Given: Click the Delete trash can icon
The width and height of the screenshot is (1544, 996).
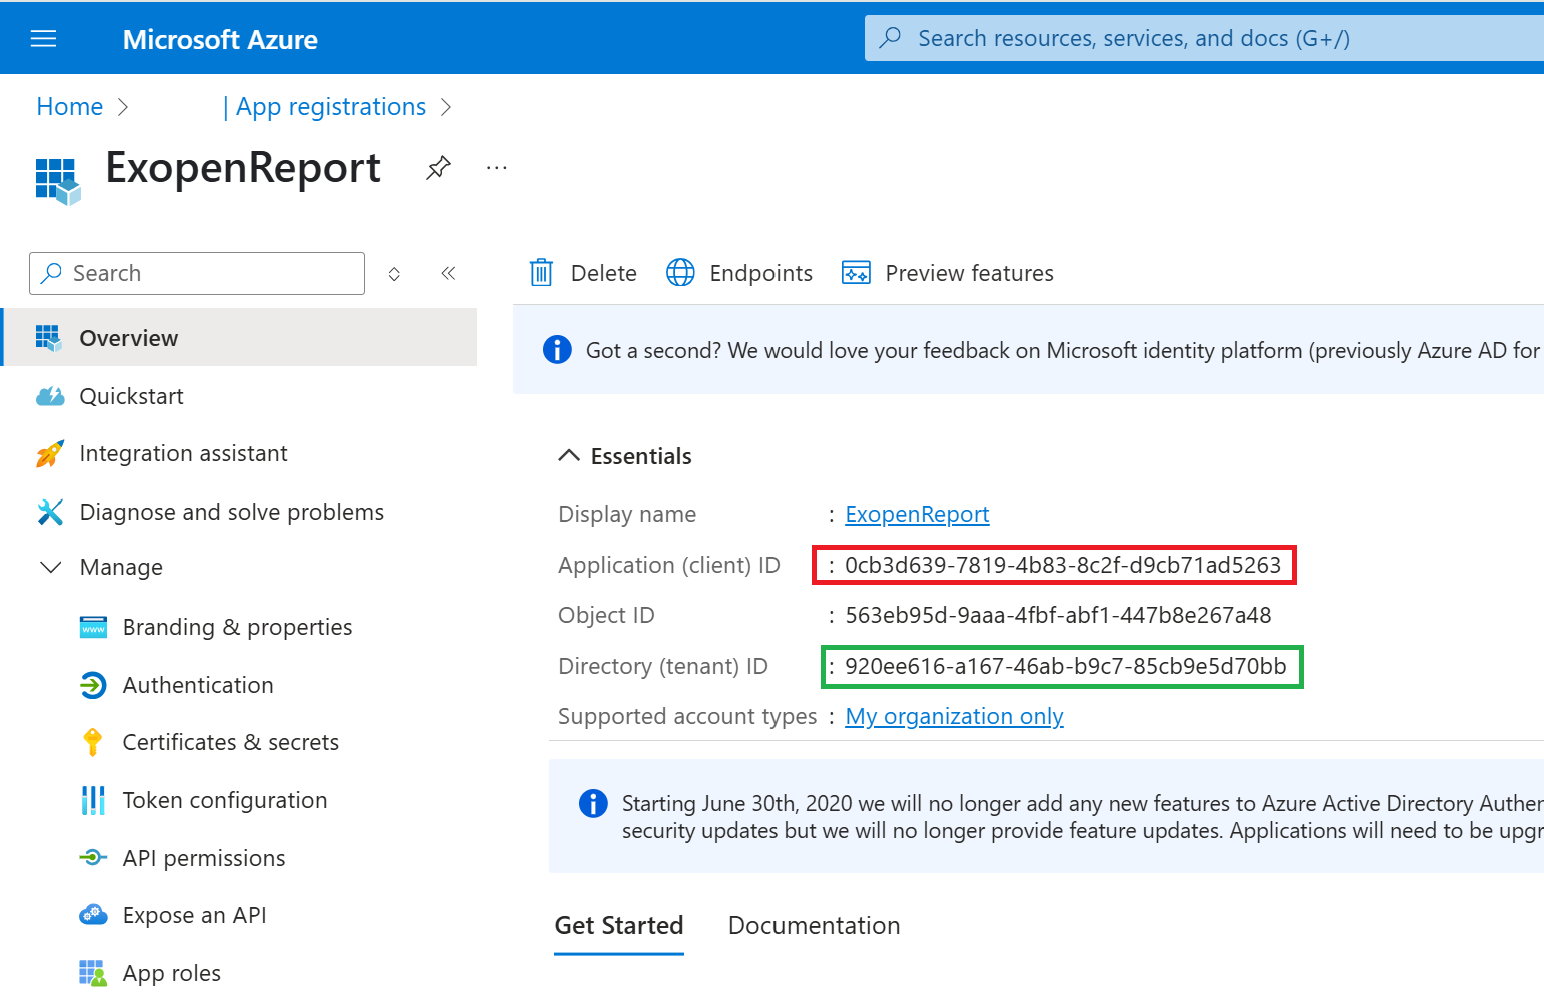Looking at the screenshot, I should (541, 273).
